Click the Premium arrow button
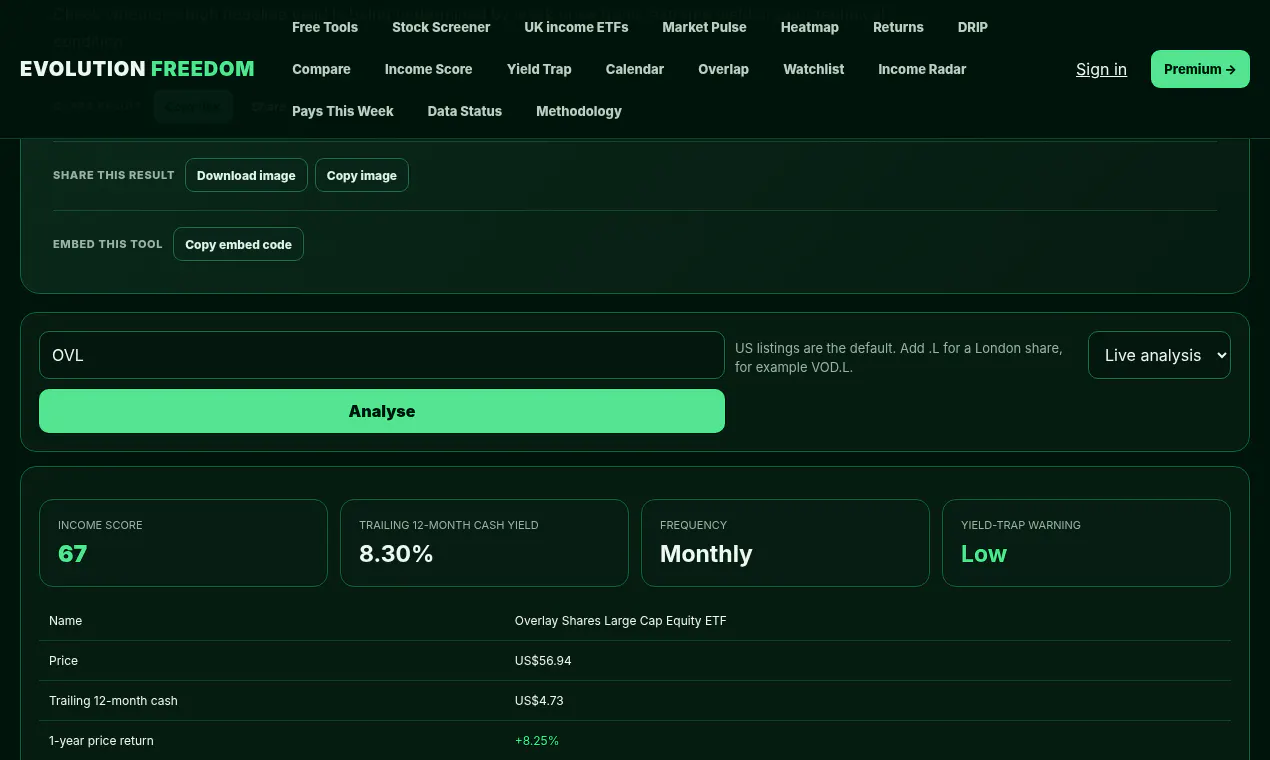This screenshot has height=760, width=1270. pyautogui.click(x=1200, y=69)
